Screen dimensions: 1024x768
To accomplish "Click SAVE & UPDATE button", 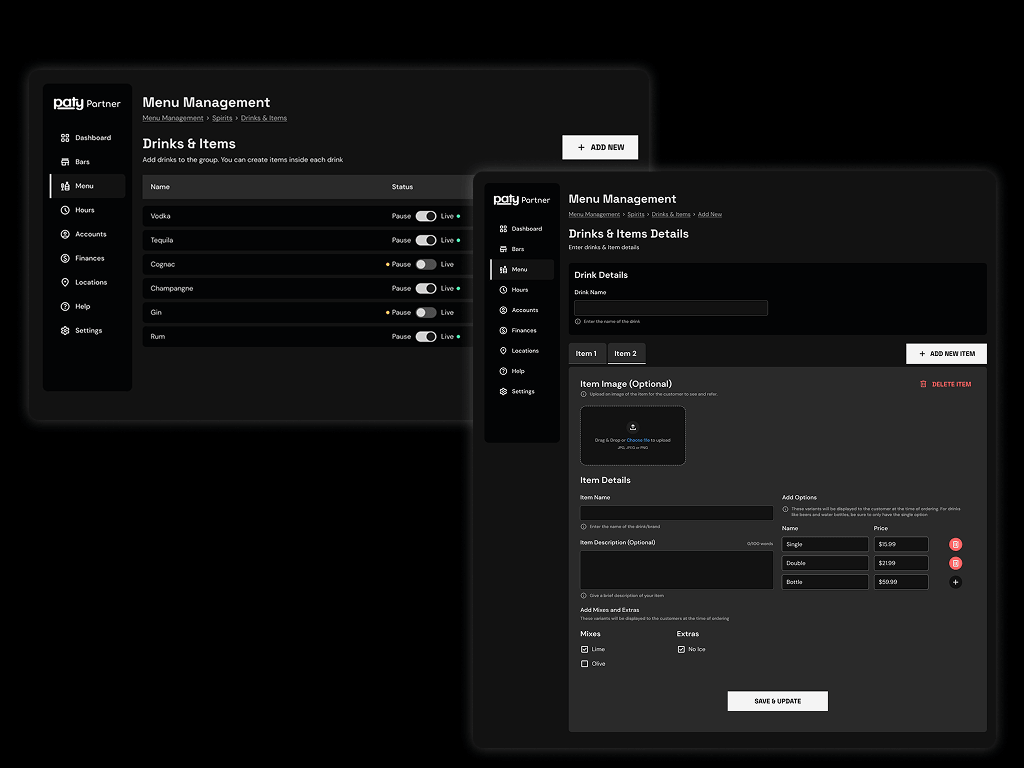I will tap(778, 701).
